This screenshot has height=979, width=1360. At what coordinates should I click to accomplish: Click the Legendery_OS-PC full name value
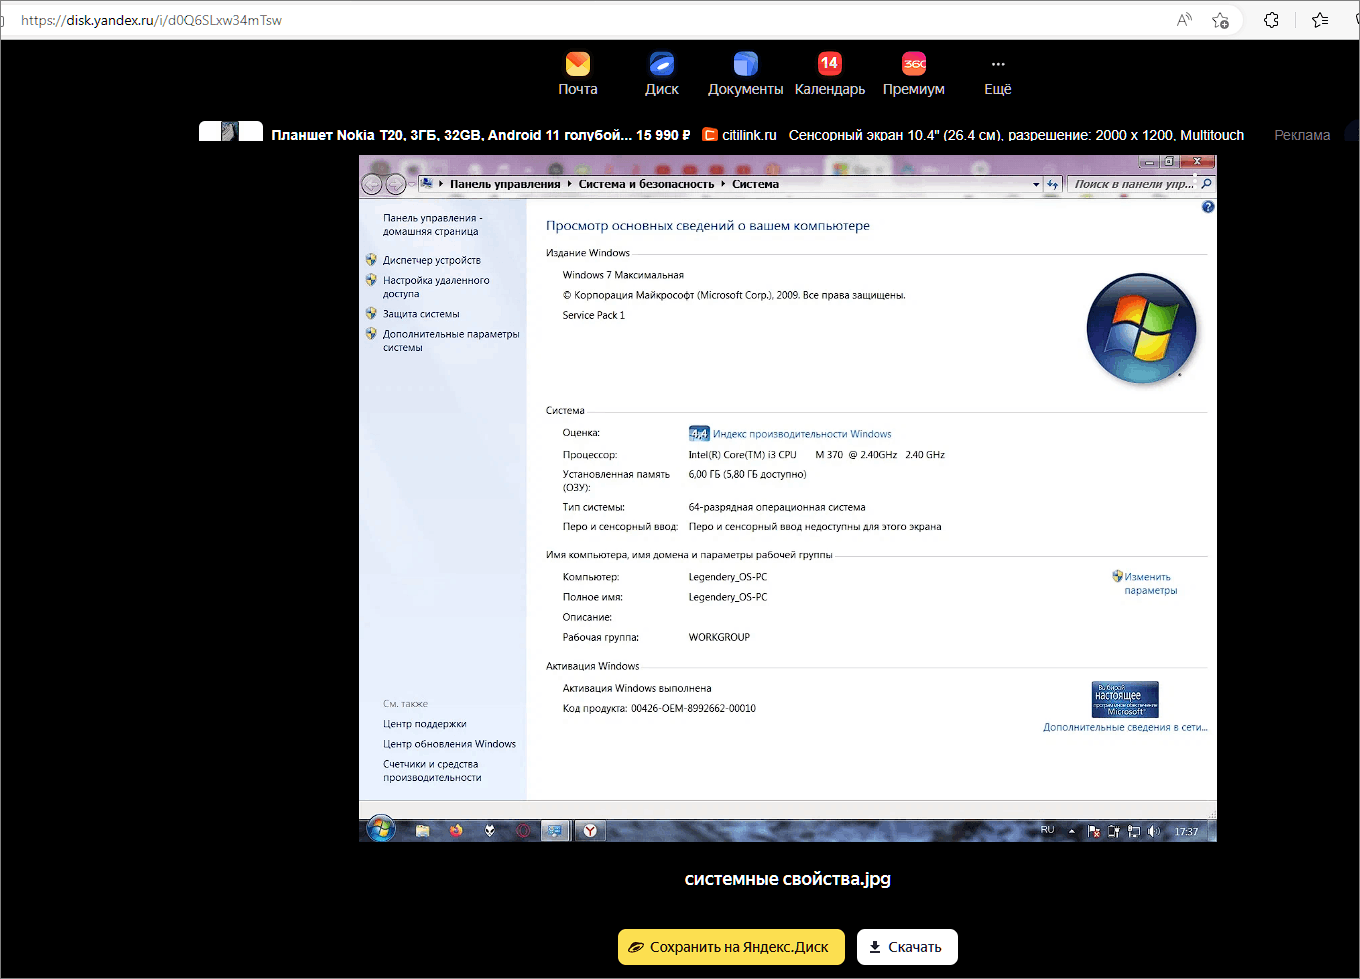[x=728, y=597]
